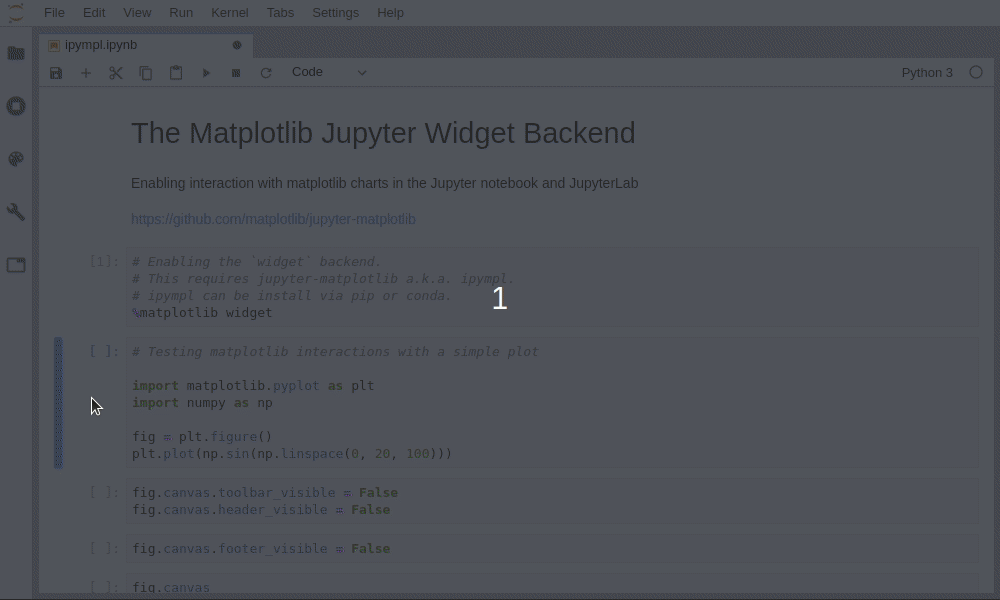The width and height of the screenshot is (1000, 600).
Task: Paste a cell from clipboard icon
Action: pyautogui.click(x=176, y=72)
